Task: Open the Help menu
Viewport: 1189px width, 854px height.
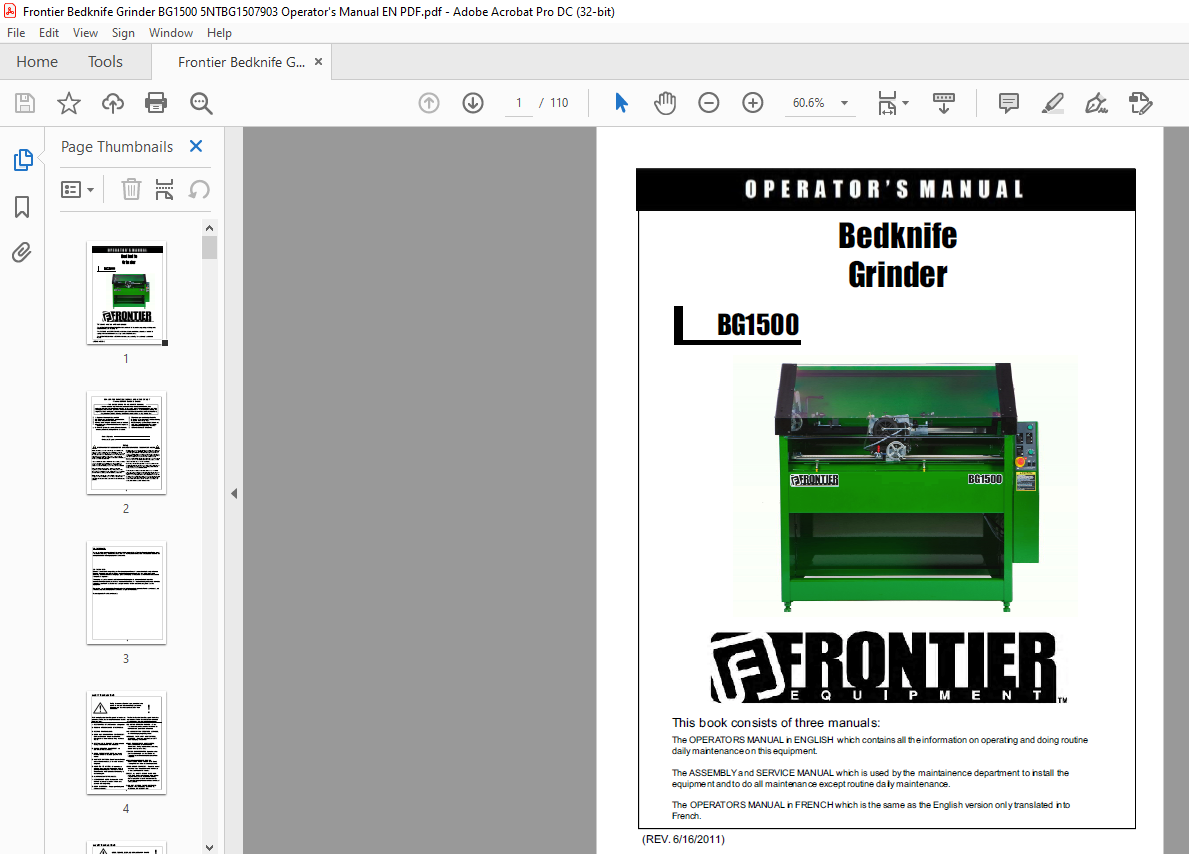Action: 219,33
